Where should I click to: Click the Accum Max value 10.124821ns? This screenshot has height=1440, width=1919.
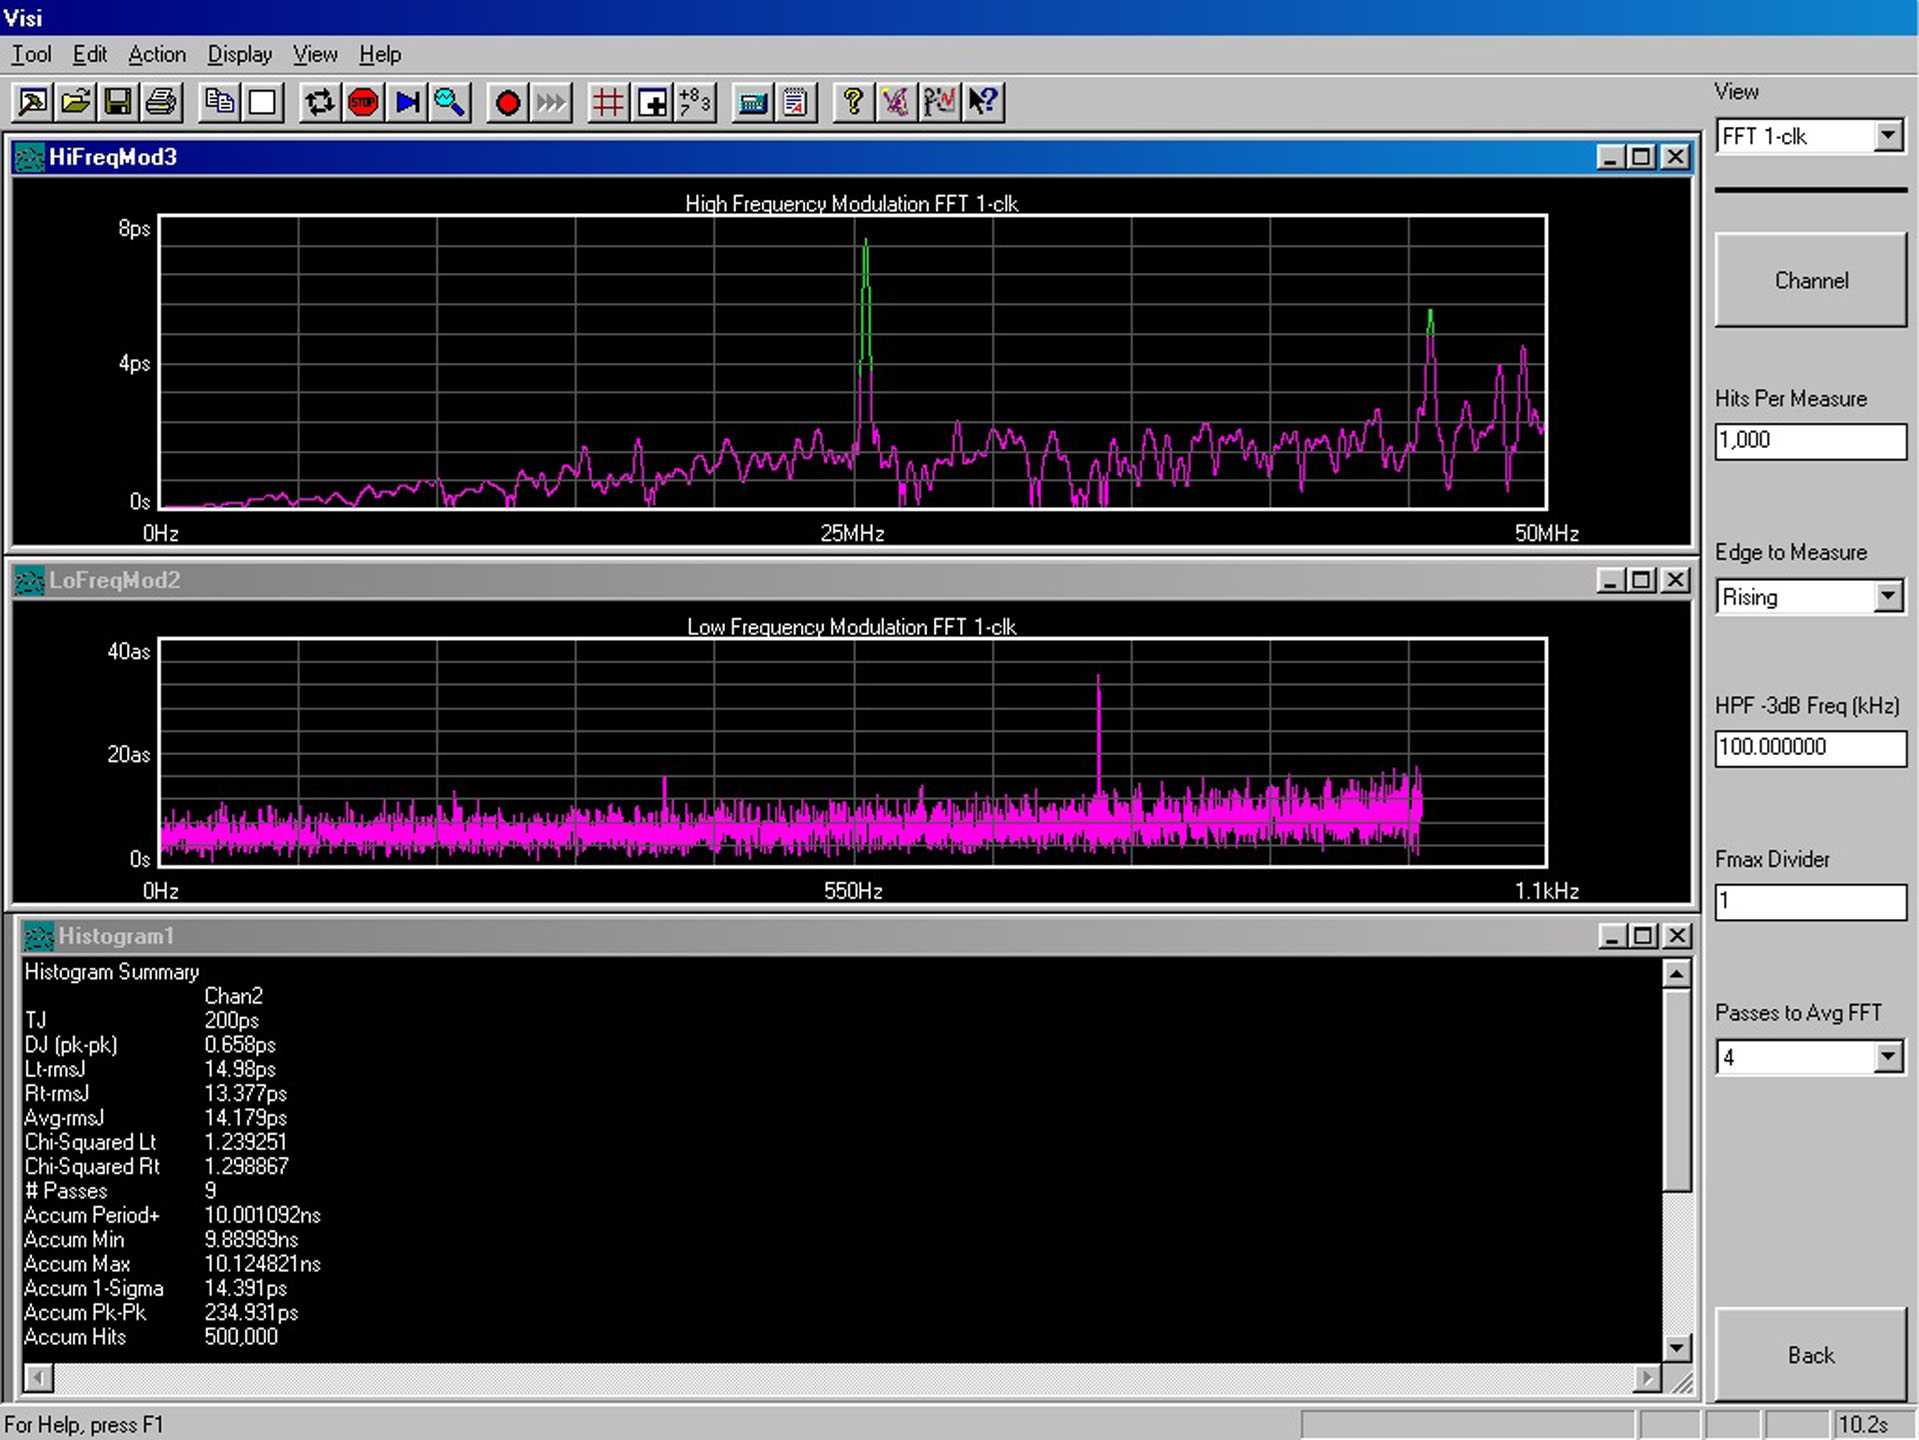(x=263, y=1264)
